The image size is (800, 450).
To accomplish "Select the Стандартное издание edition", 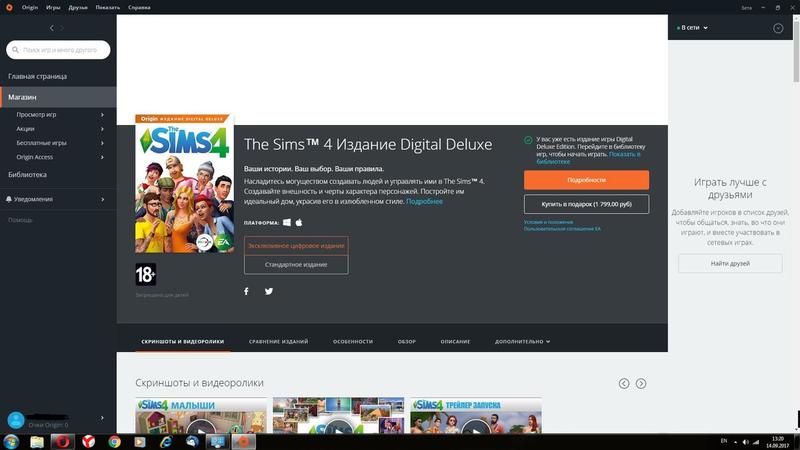I will coord(296,265).
